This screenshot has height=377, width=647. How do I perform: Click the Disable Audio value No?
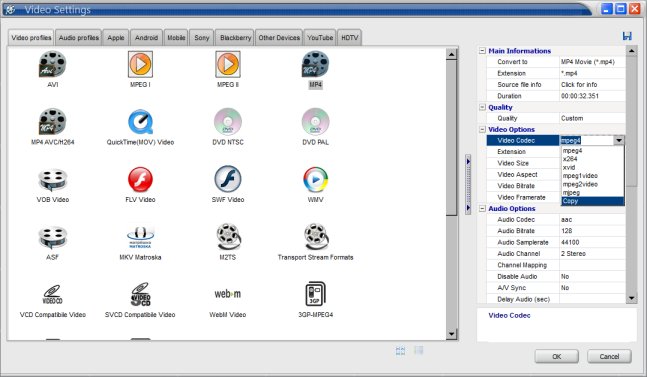(565, 276)
